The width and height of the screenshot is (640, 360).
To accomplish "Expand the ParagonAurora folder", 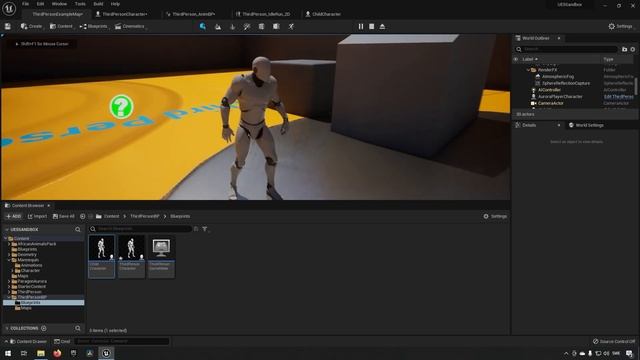I will [x=9, y=281].
